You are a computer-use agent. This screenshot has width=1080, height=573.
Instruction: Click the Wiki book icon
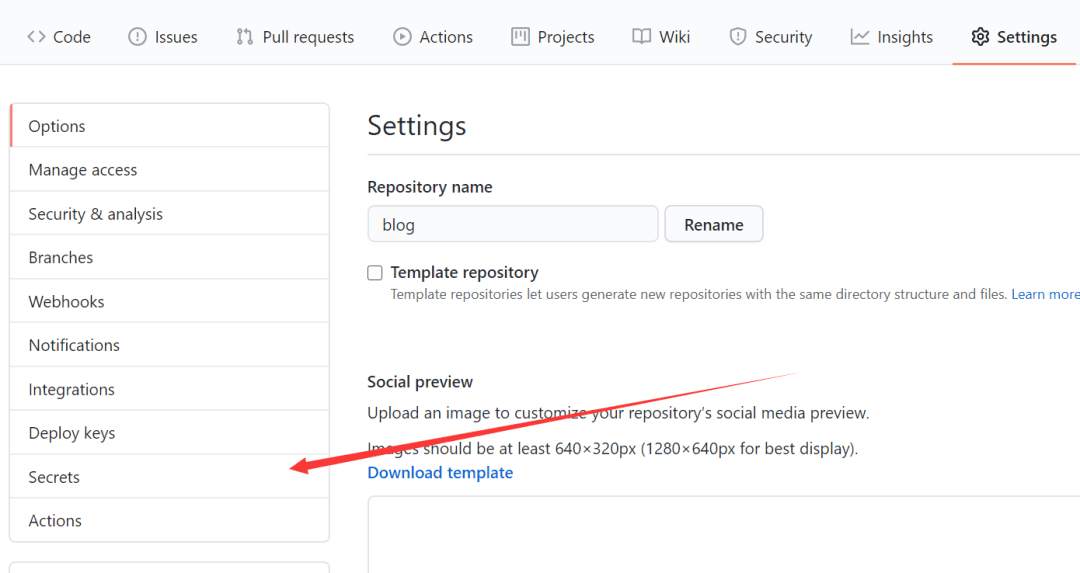[x=642, y=37]
